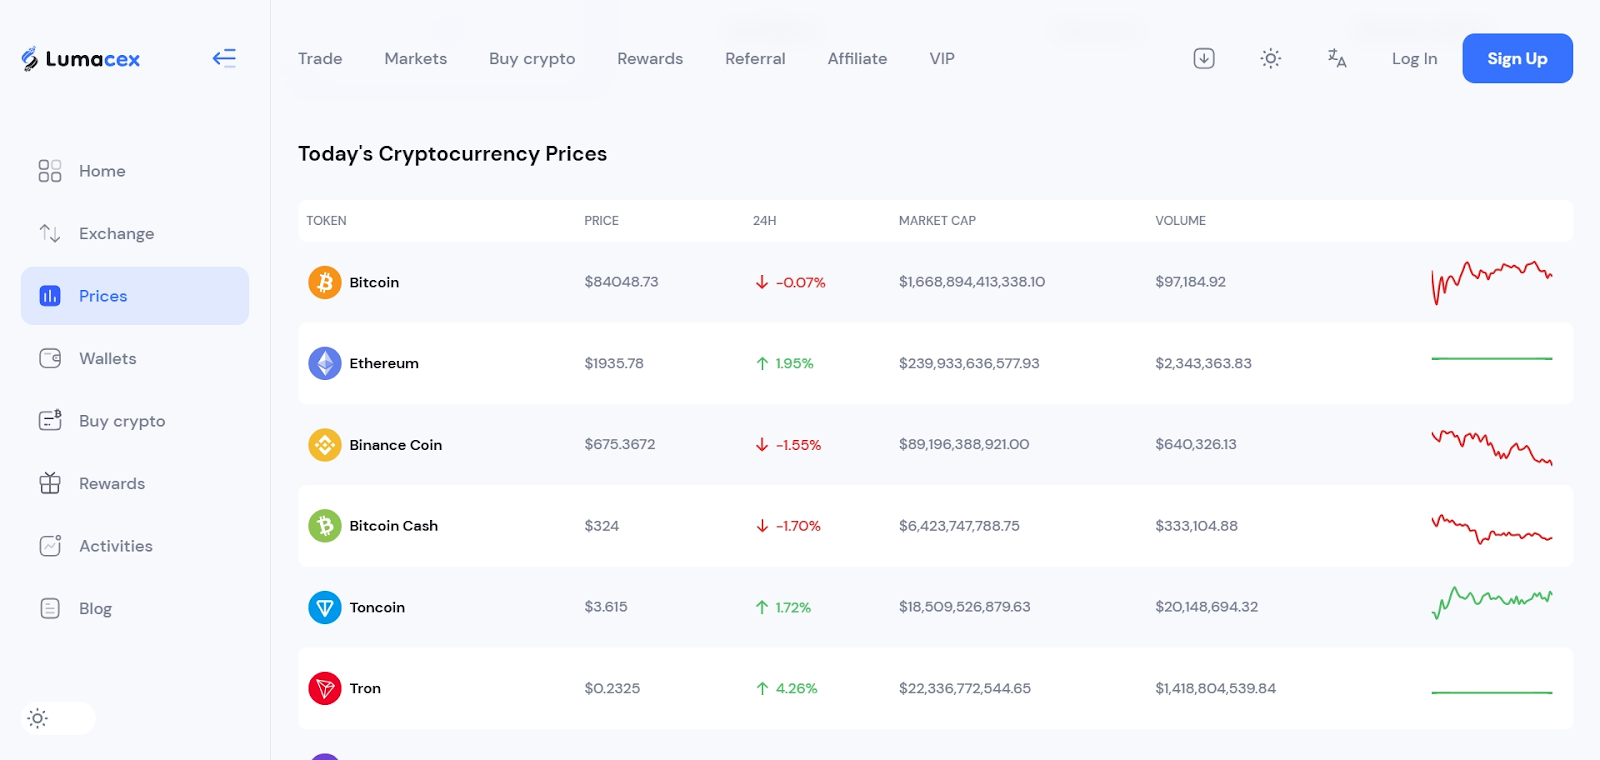This screenshot has height=760, width=1600.
Task: Click Bitcoin Cash price $324
Action: coord(601,526)
